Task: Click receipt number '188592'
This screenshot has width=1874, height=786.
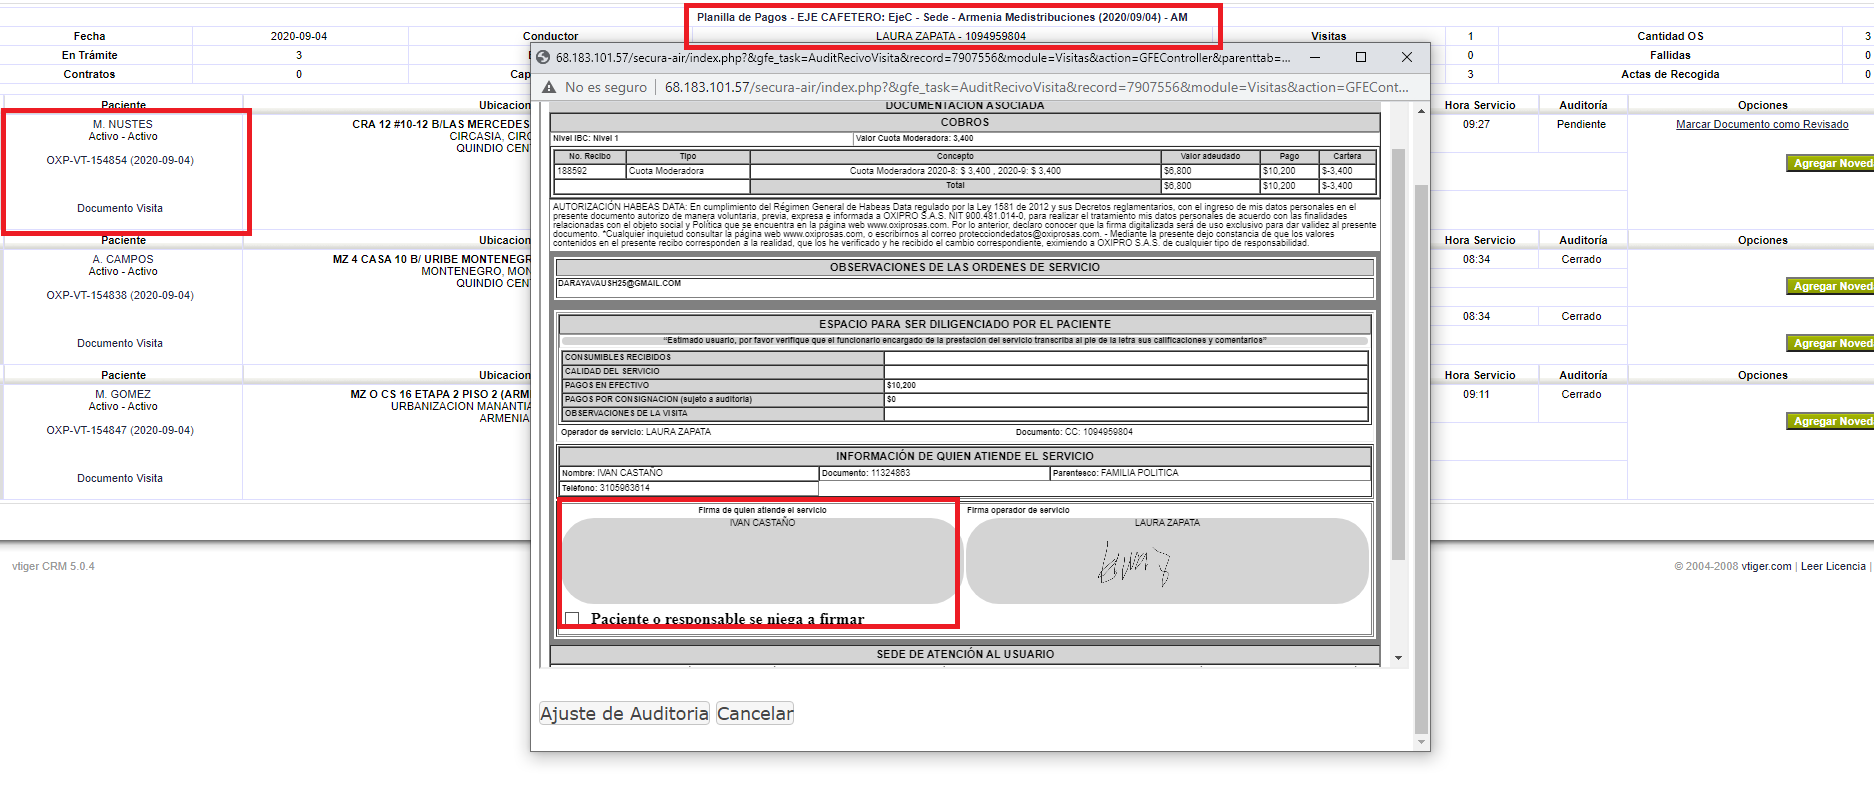Action: 572,171
